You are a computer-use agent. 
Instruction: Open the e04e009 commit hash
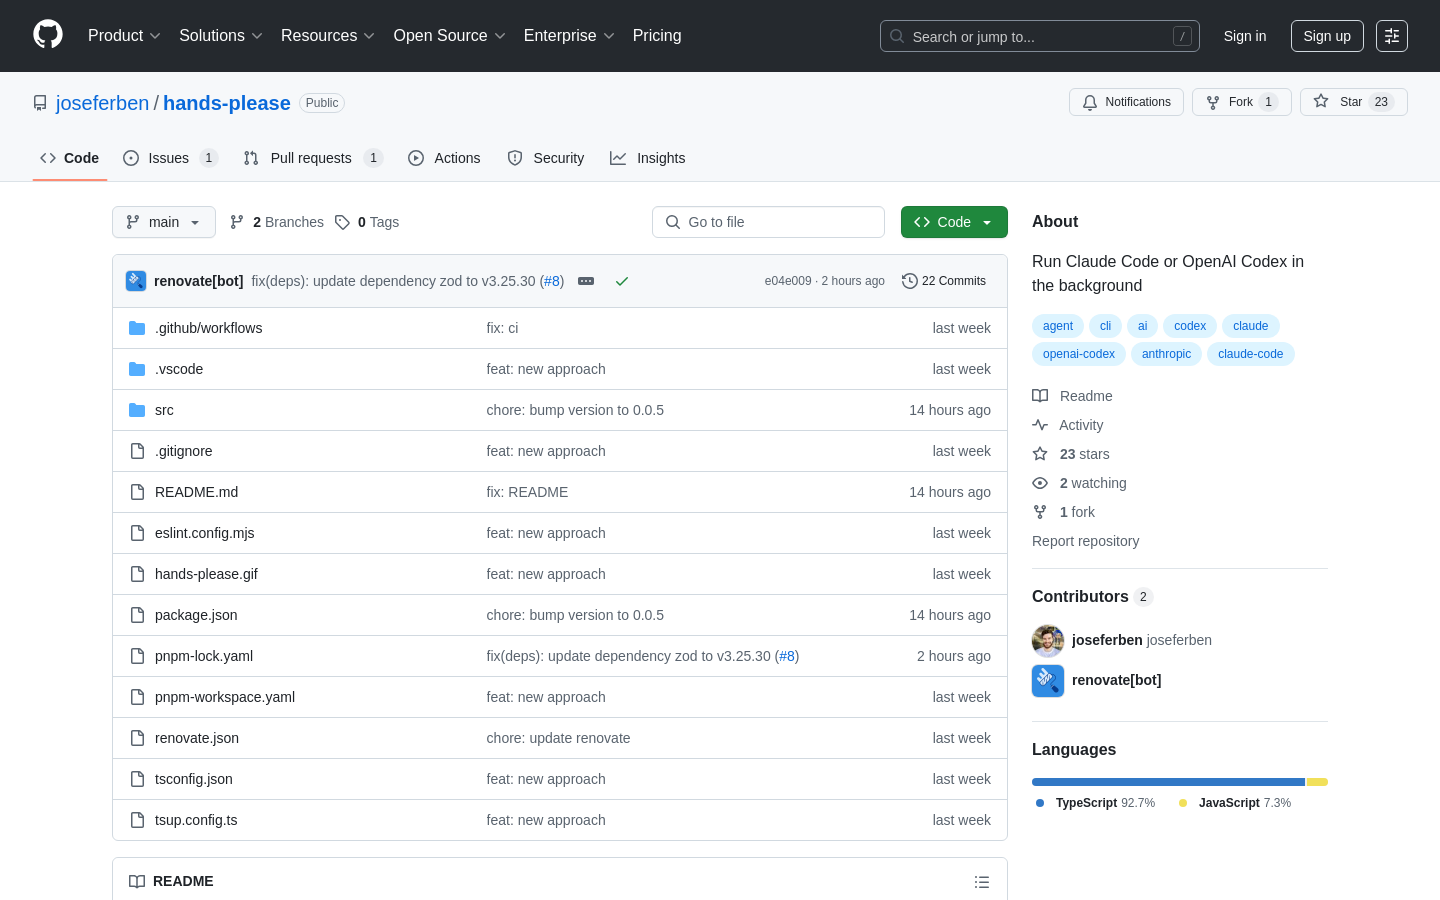[788, 281]
